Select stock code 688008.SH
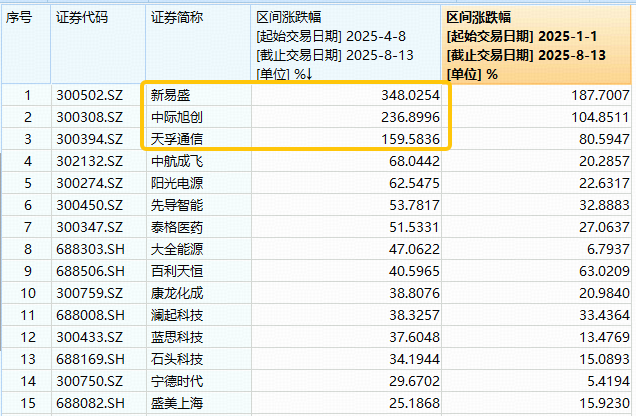This screenshot has width=636, height=416. click(90, 315)
